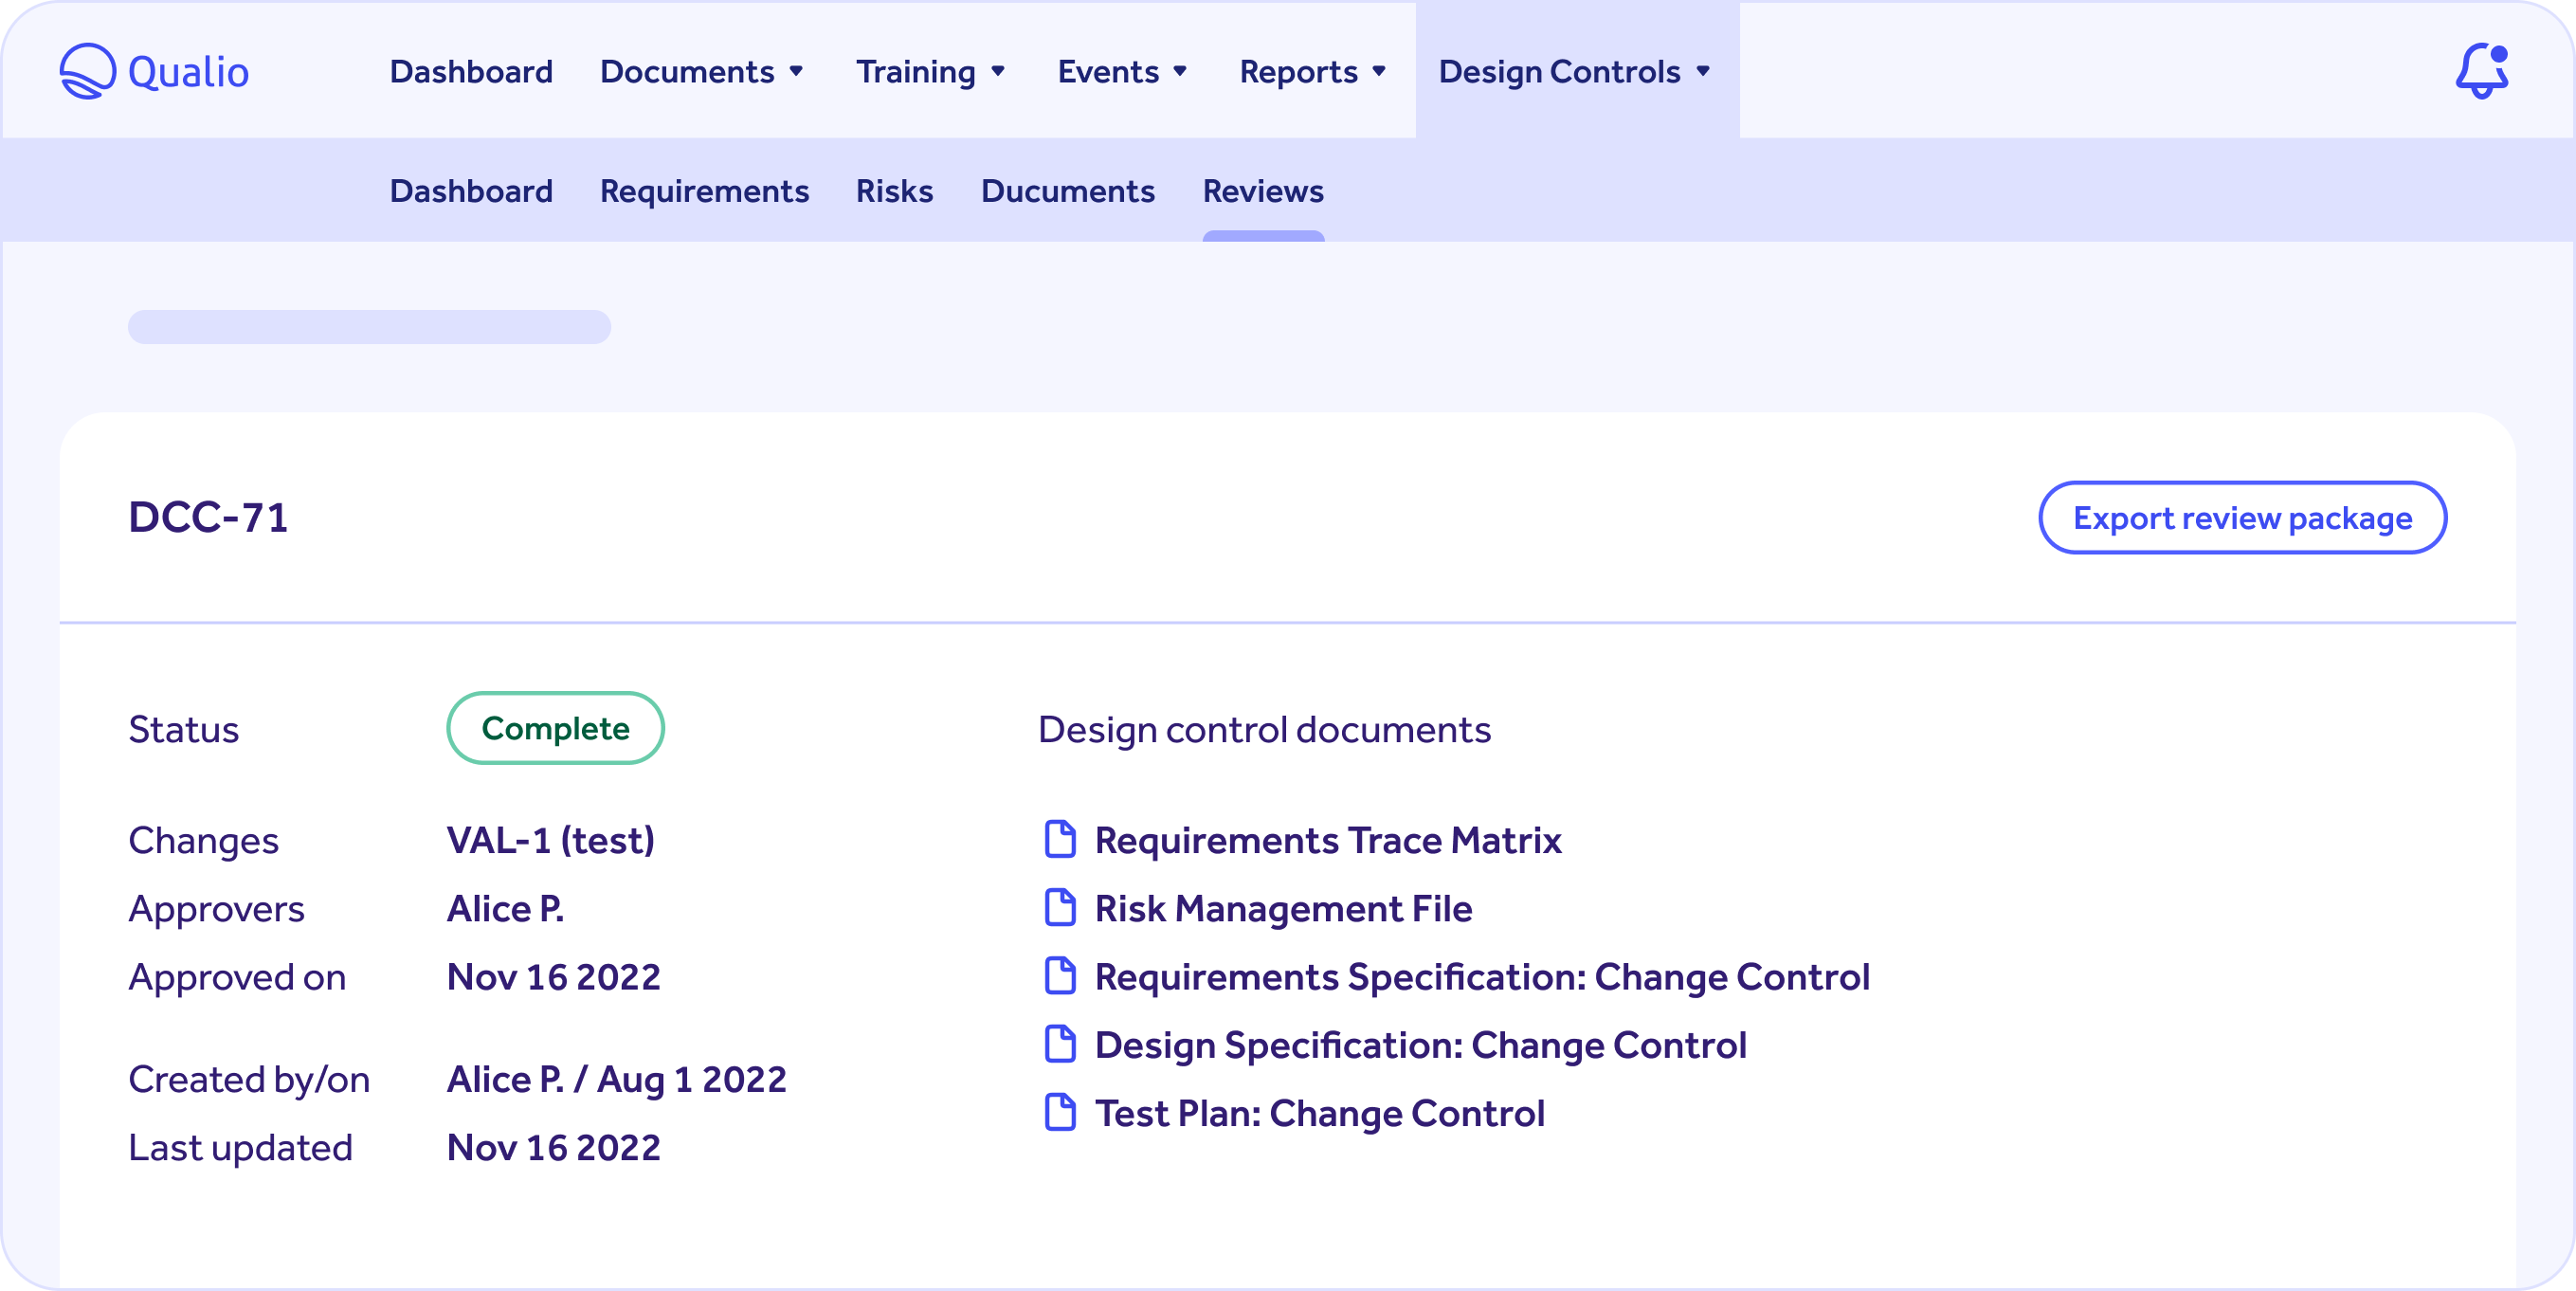This screenshot has width=2576, height=1291.
Task: Open the Training dropdown
Action: click(931, 71)
